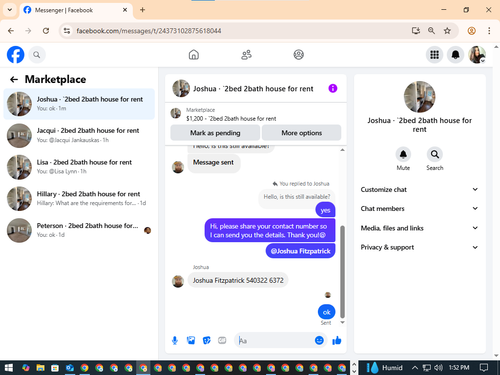
Task: Select the Messenger | Facebook tab
Action: click(x=76, y=10)
